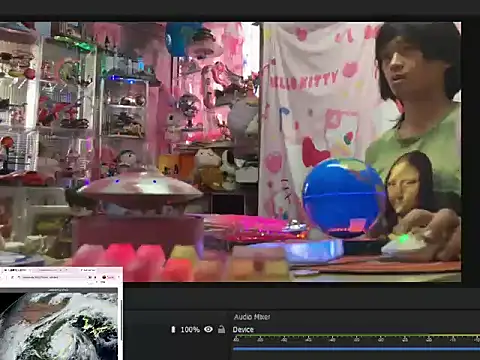The height and width of the screenshot is (360, 480).
Task: Click the Device audio source label
Action: 243,330
